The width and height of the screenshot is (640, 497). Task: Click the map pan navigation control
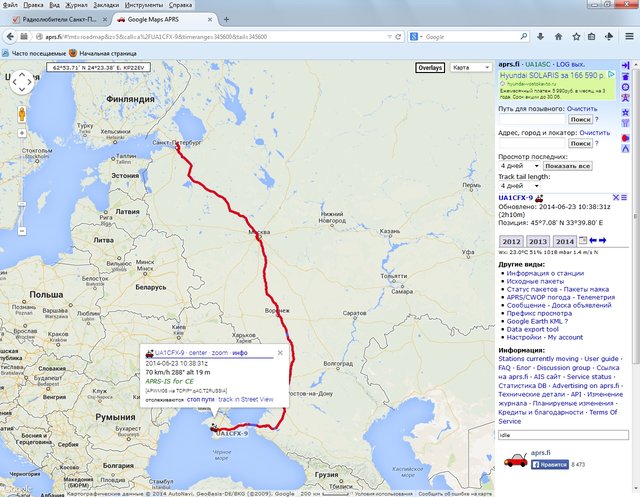[x=22, y=83]
